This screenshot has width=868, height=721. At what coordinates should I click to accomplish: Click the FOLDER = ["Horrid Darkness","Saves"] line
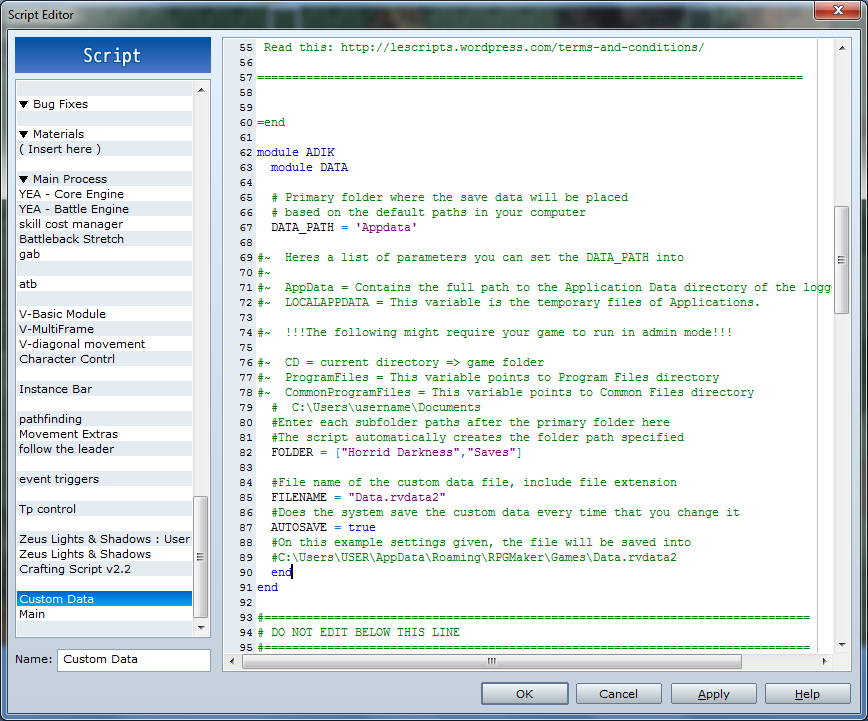pyautogui.click(x=396, y=452)
